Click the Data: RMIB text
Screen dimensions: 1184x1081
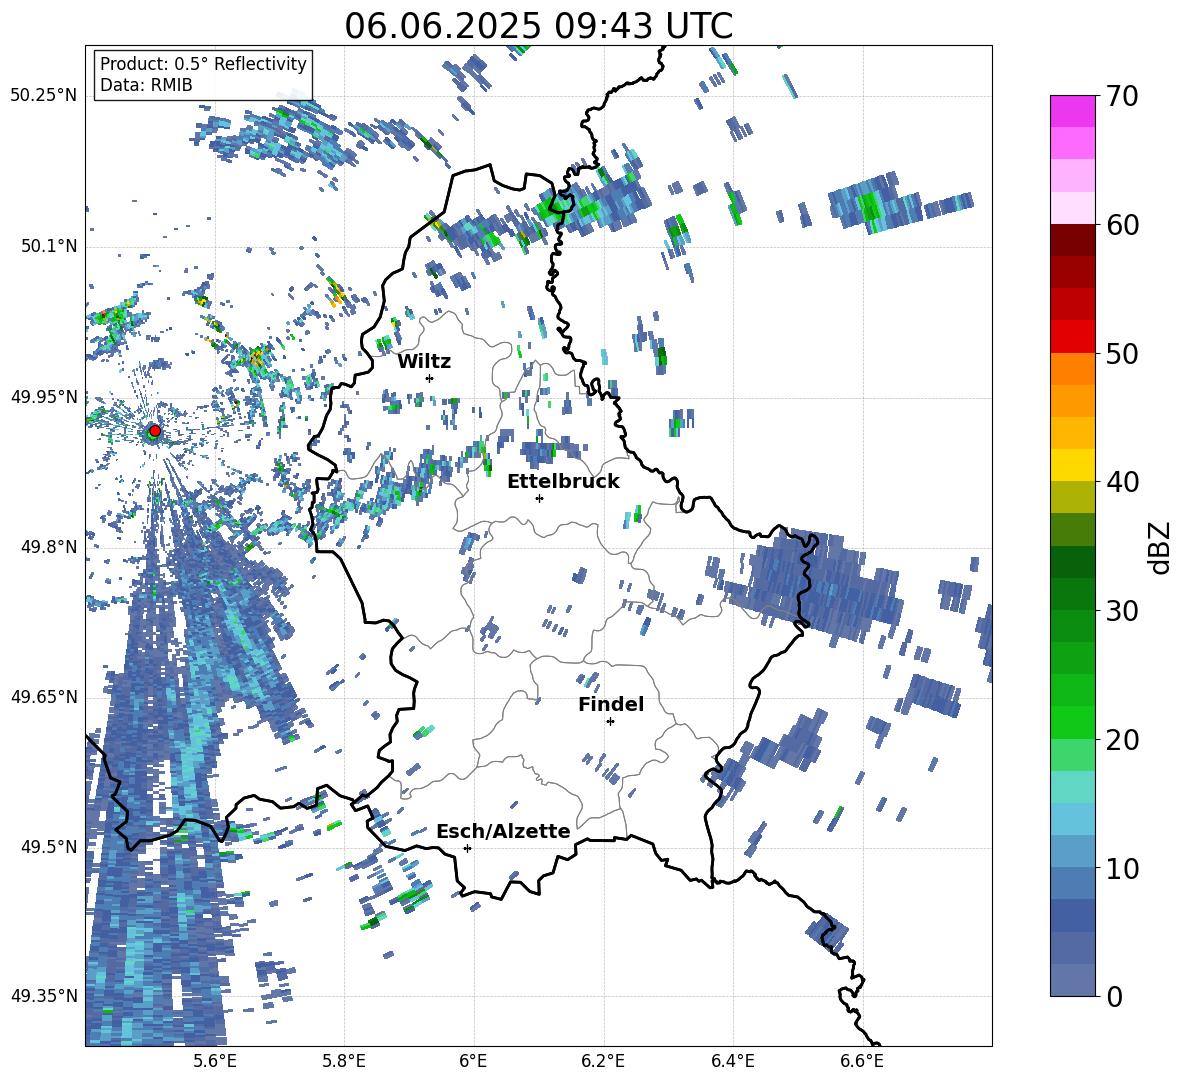pos(146,85)
